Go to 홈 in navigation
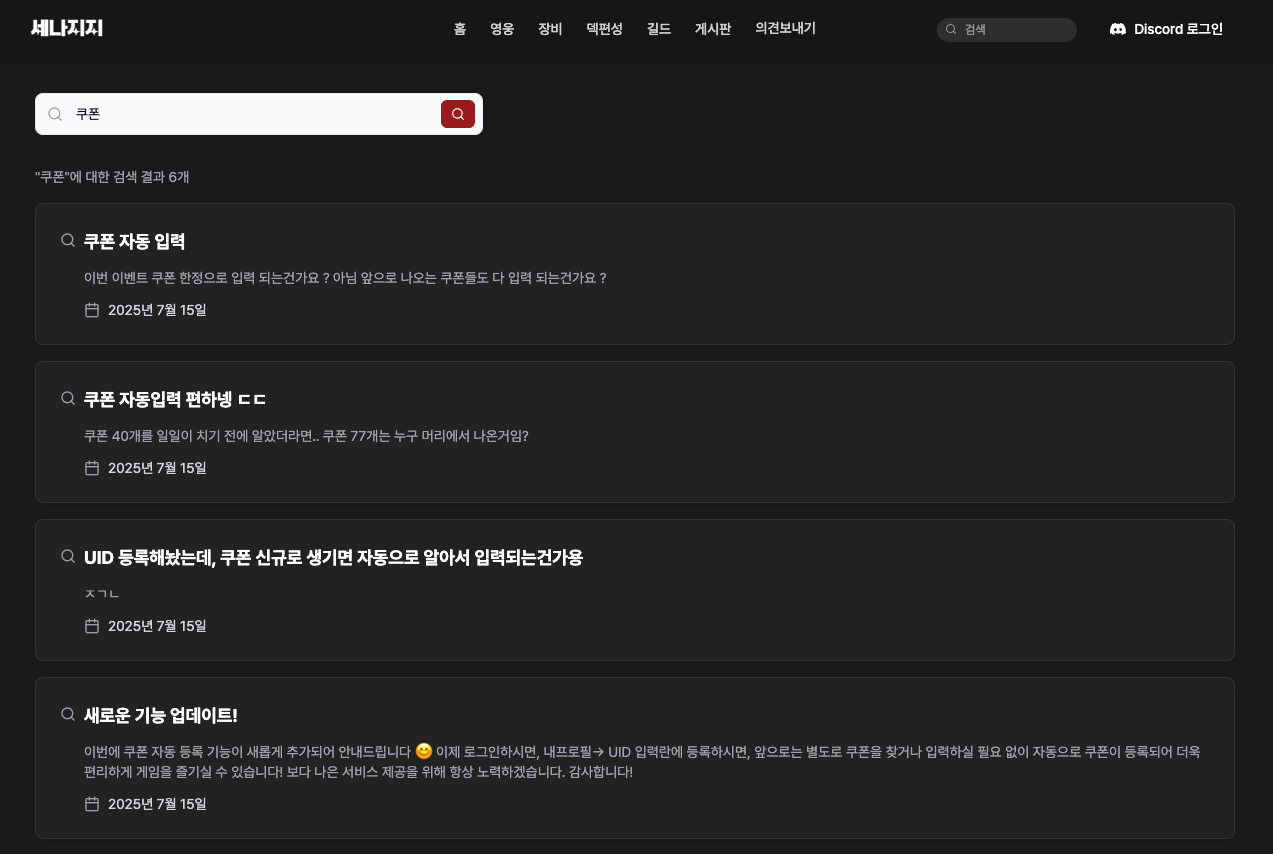Viewport: 1273px width, 854px height. [x=460, y=29]
